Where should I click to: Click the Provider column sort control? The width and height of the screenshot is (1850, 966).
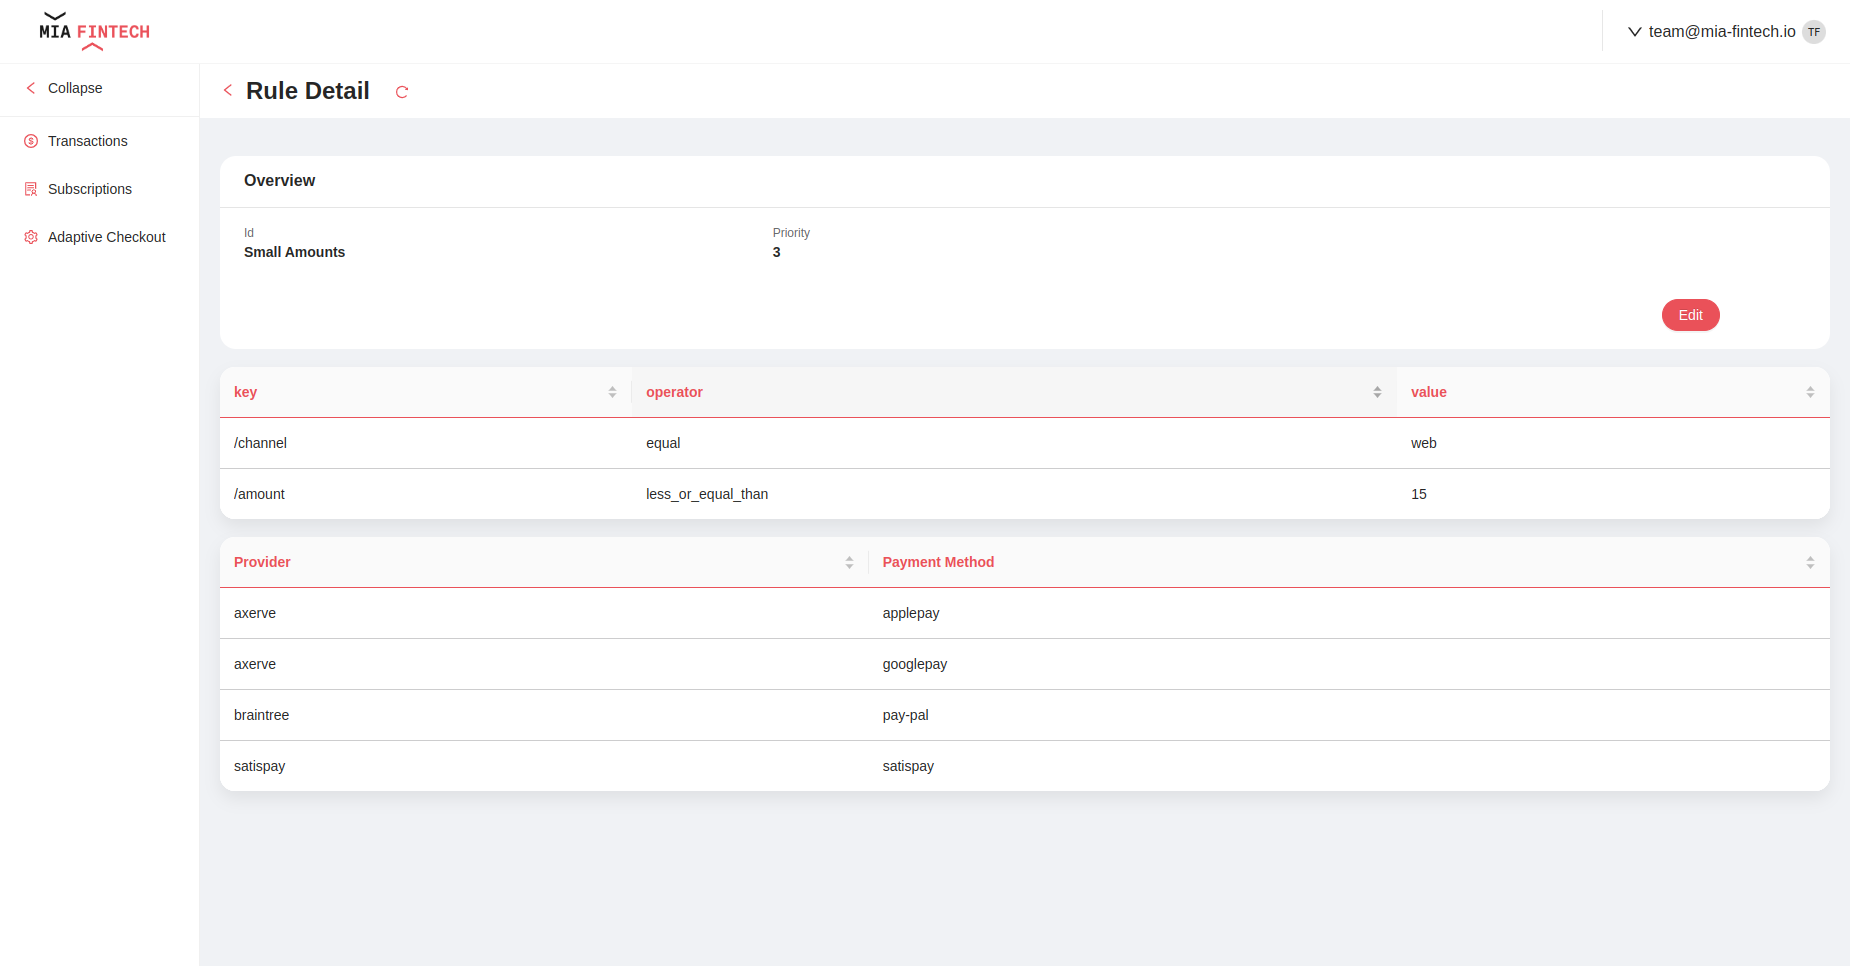850,562
